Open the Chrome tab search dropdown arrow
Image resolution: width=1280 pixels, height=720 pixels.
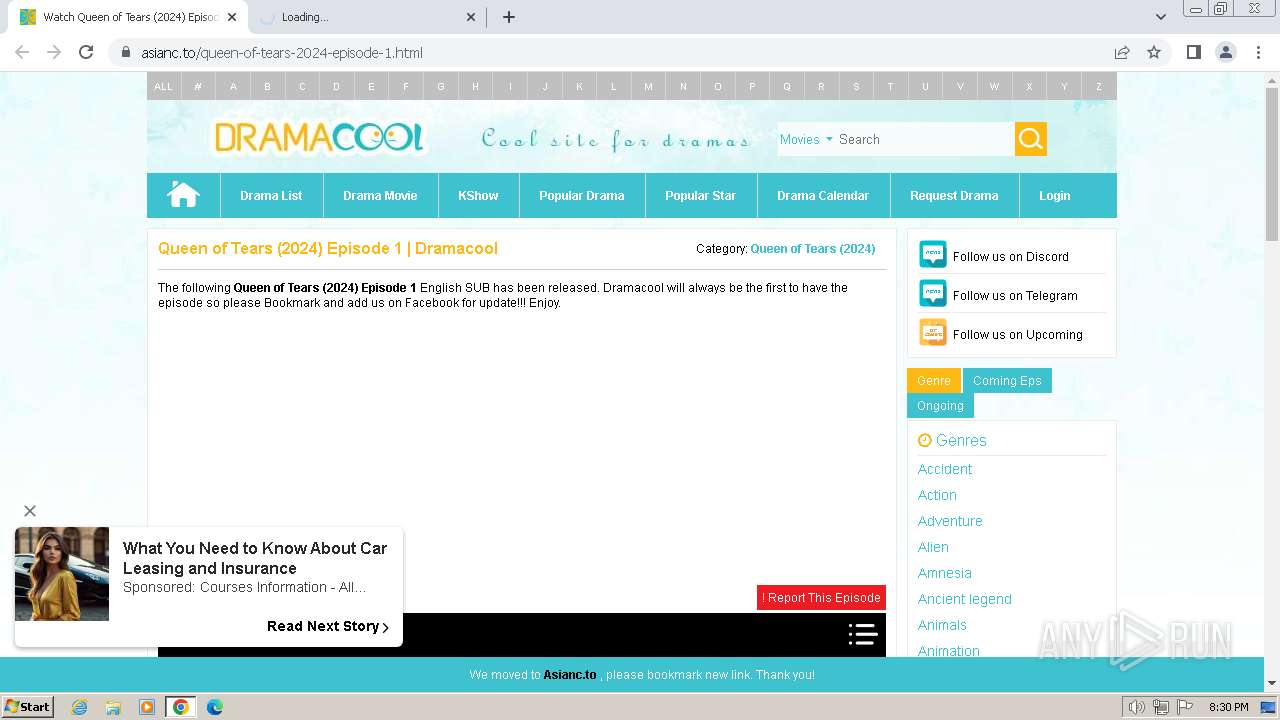[x=1161, y=17]
